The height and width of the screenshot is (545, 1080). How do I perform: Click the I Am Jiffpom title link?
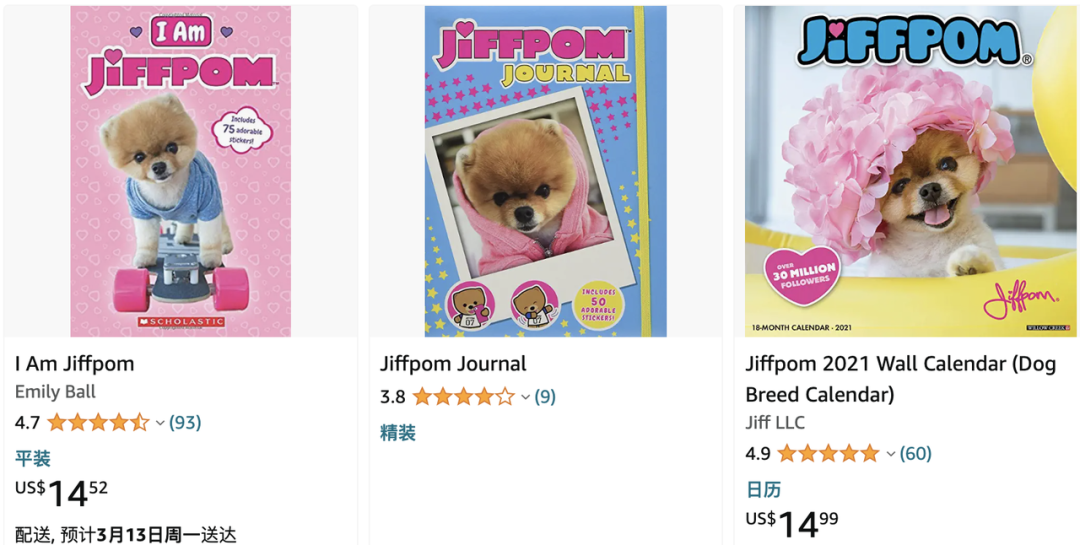(74, 364)
